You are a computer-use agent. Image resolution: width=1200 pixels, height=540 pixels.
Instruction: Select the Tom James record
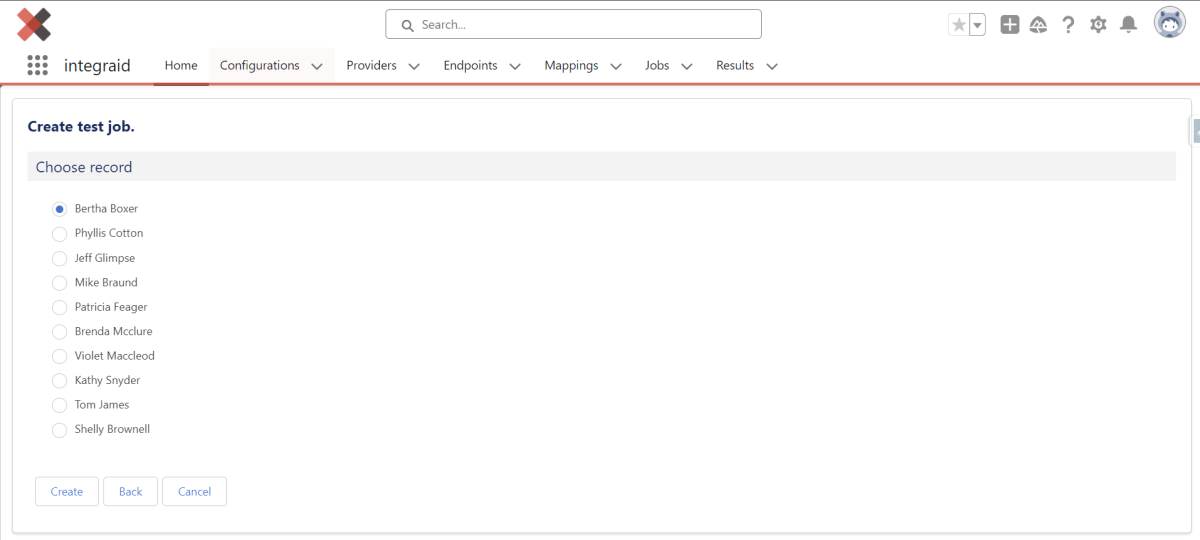[x=59, y=405]
